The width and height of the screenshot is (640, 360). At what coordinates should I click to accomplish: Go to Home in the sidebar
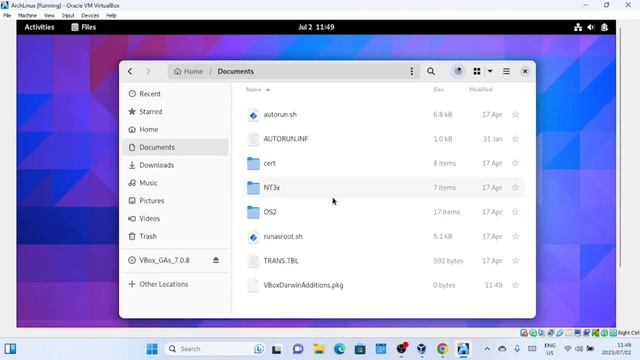coord(175,129)
